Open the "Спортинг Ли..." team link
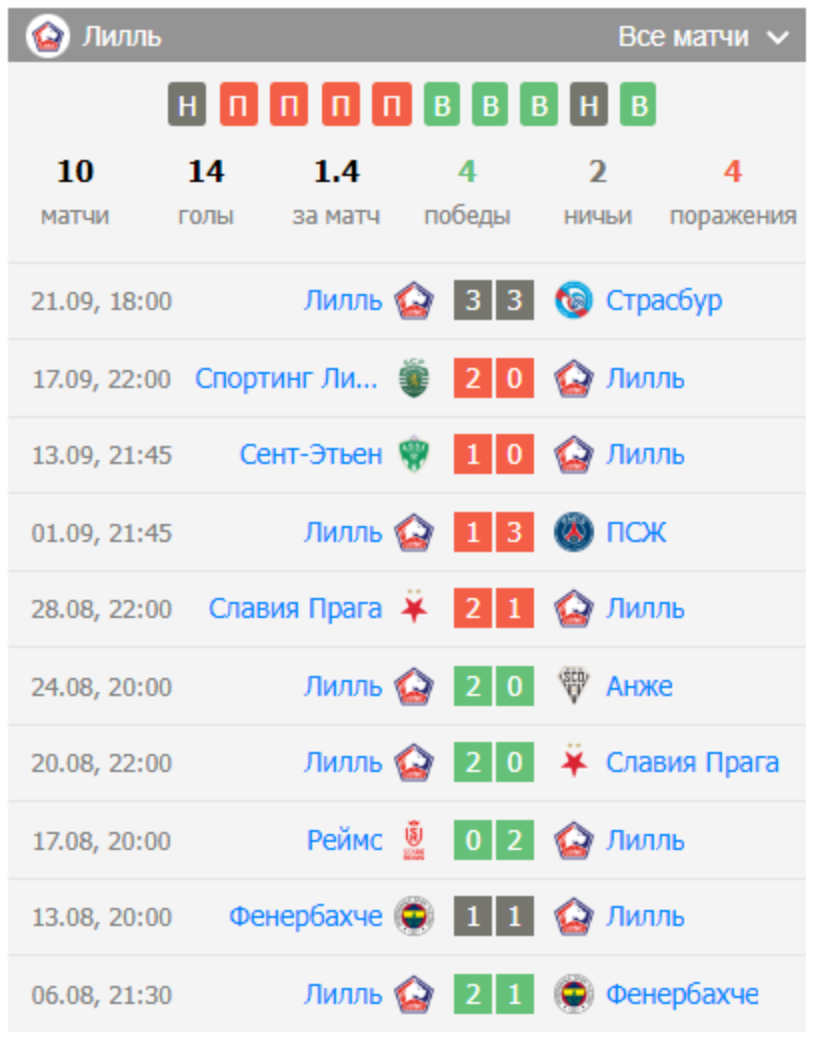Screen dimensions: 818x1042 point(287,379)
